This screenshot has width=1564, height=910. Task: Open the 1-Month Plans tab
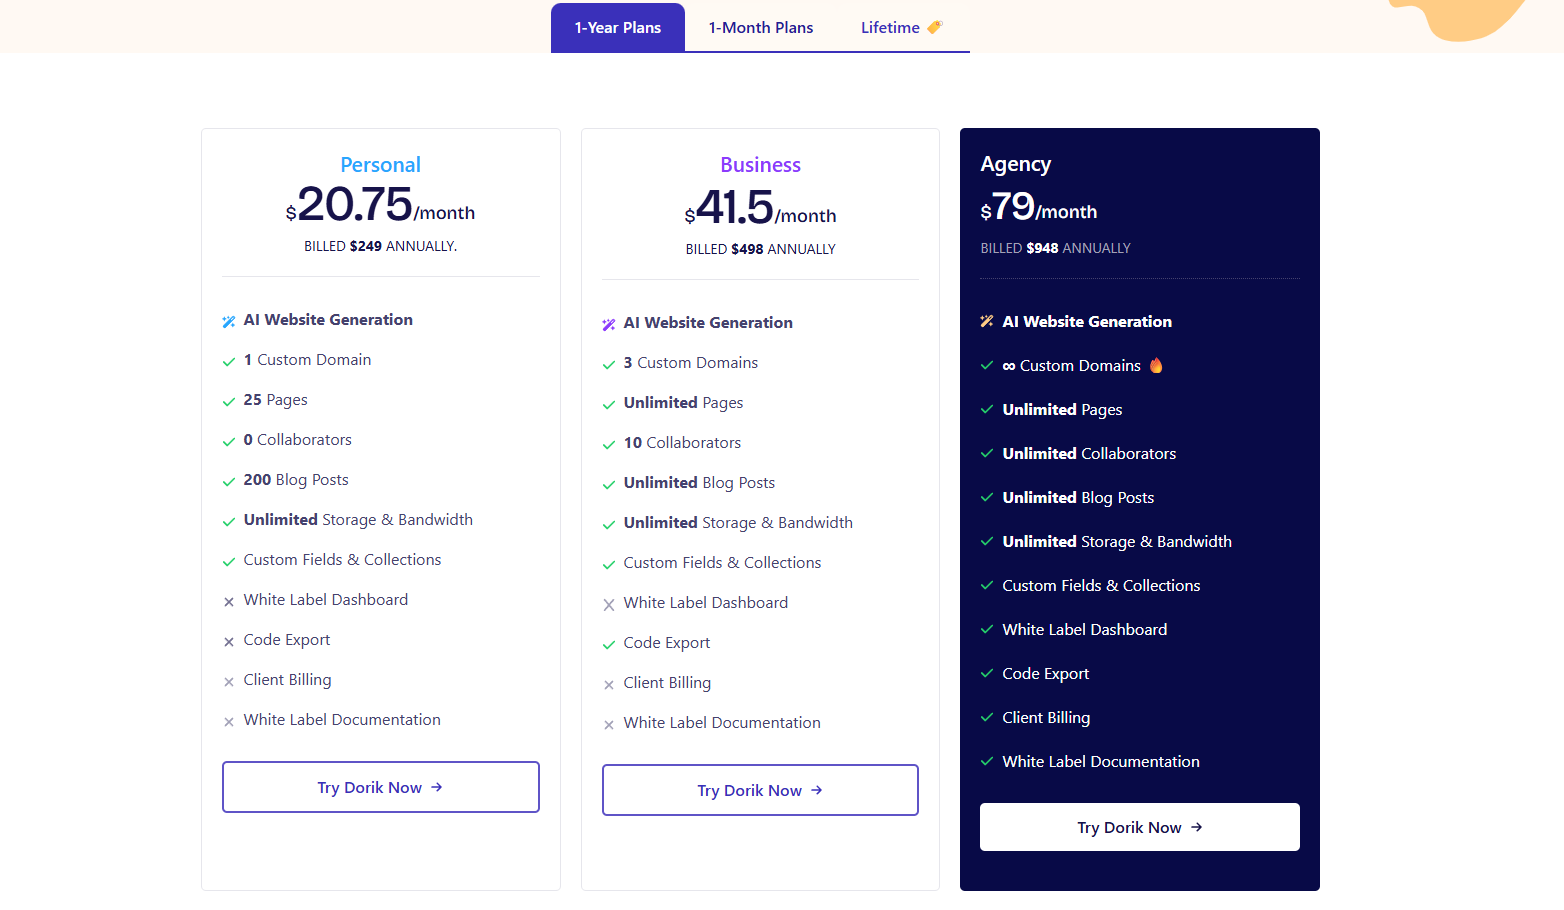point(761,28)
